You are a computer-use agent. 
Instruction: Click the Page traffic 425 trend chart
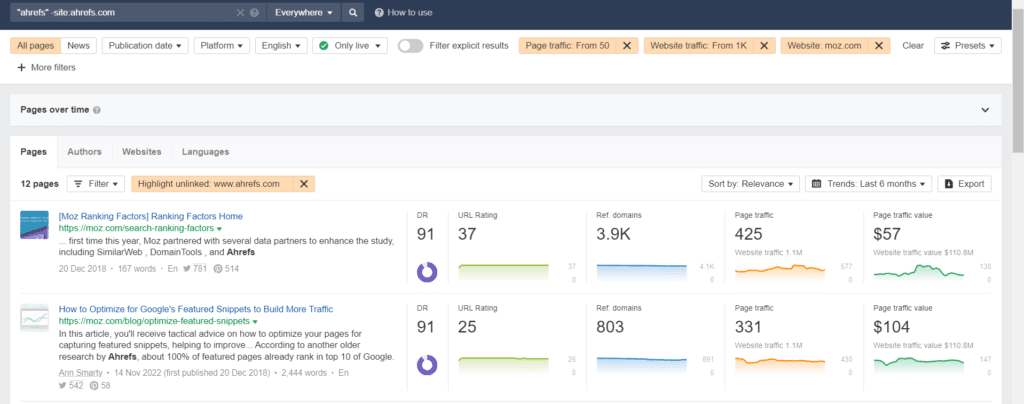pos(780,272)
